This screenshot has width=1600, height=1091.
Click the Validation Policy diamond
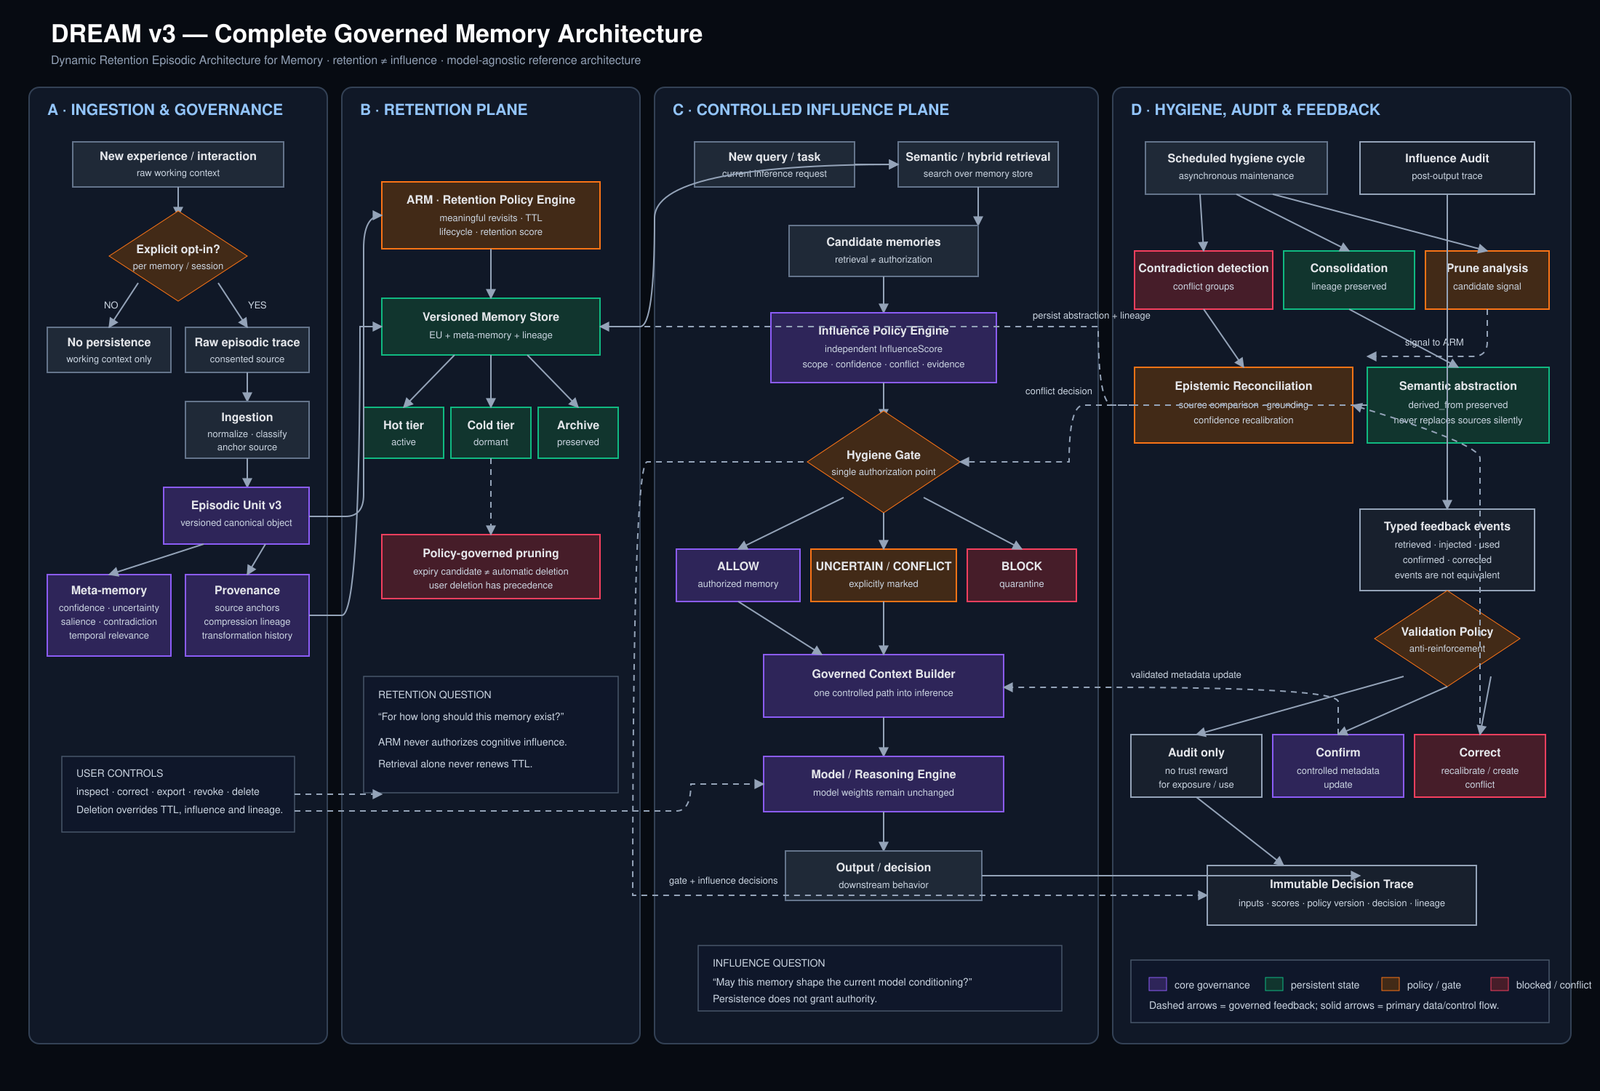click(x=1447, y=639)
